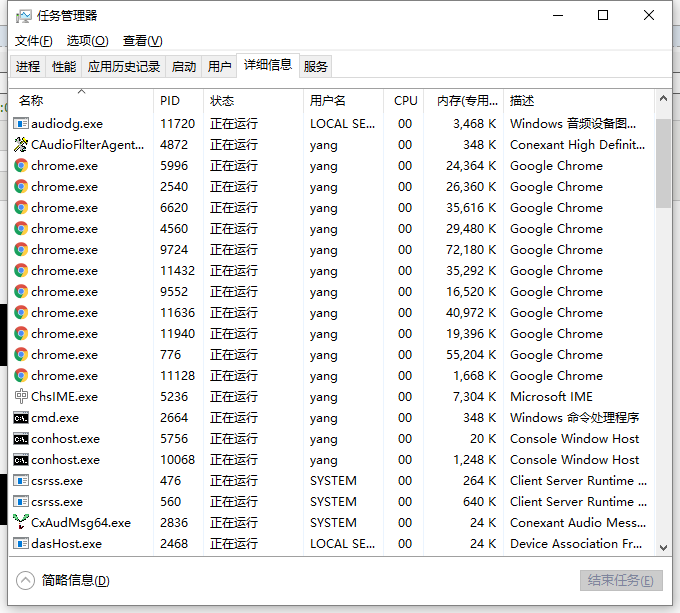Click conhost.exe icon with PID 5756

[21, 439]
